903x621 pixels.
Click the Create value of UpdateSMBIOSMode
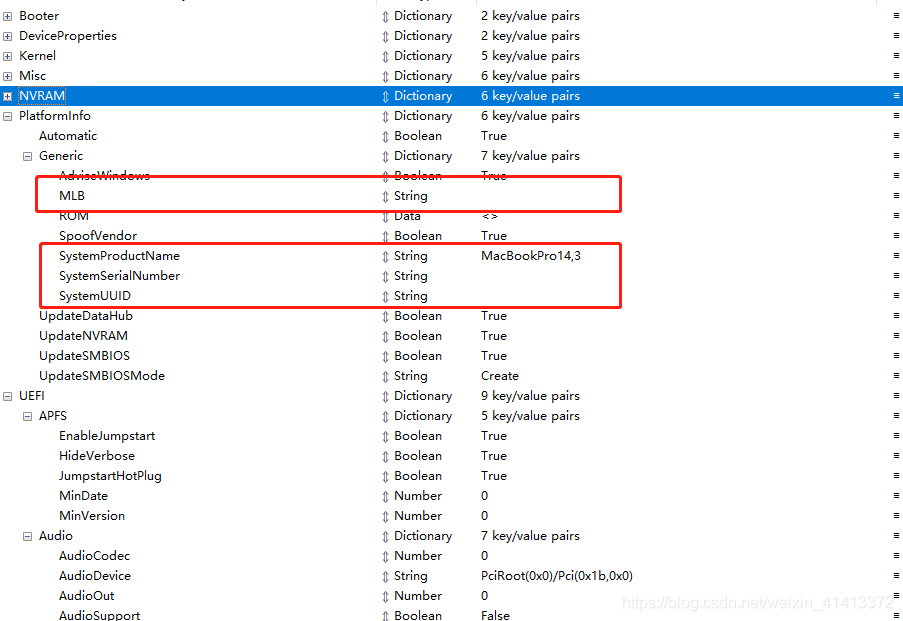tap(500, 376)
